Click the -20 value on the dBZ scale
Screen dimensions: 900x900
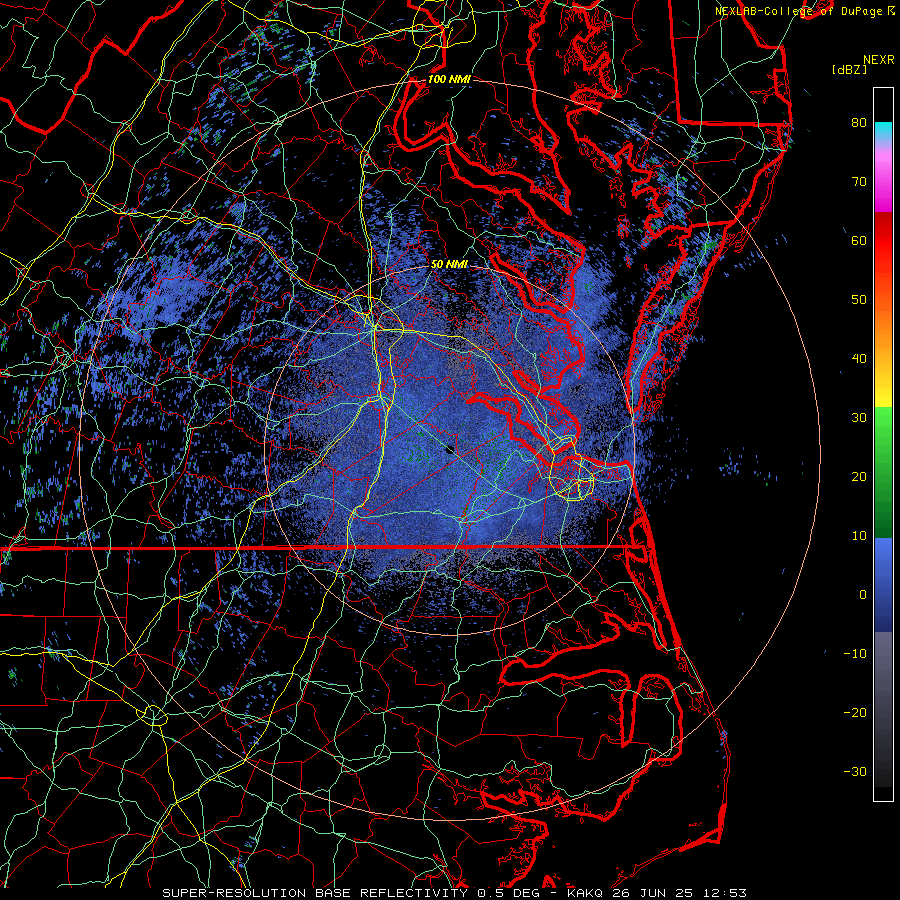pos(855,712)
